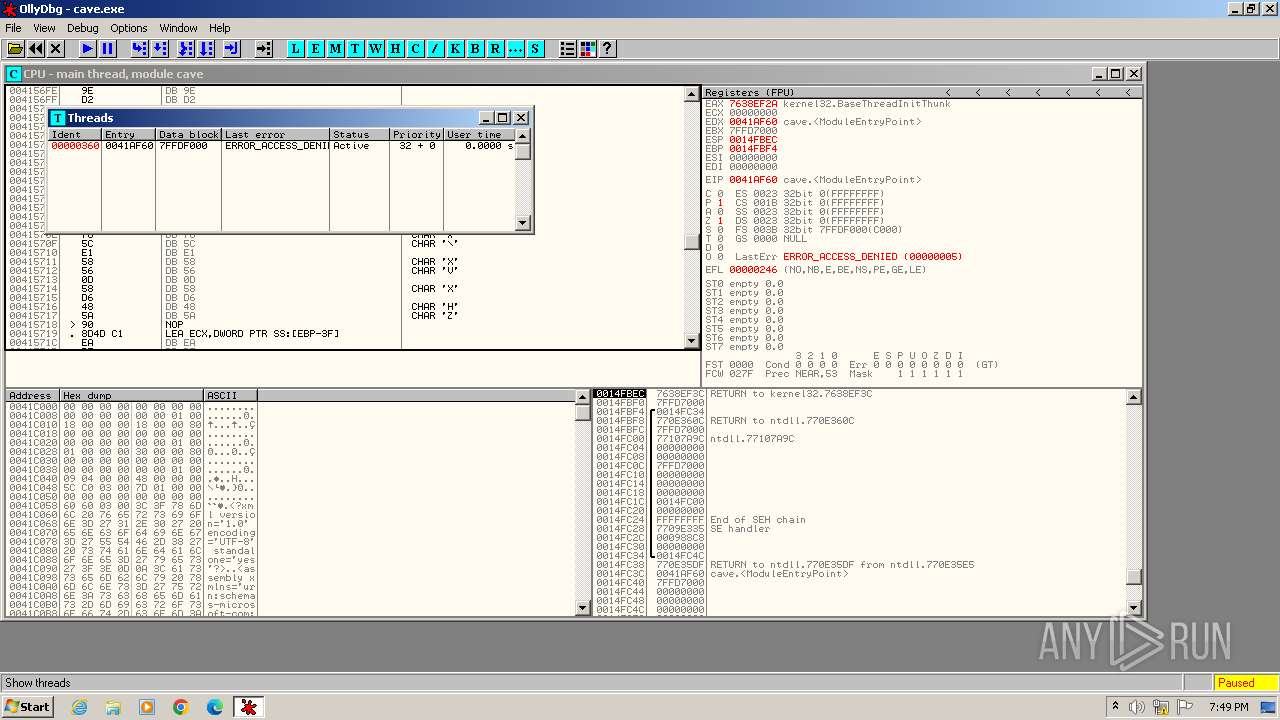Click the stack pane scroll-down arrow

click(x=1134, y=608)
